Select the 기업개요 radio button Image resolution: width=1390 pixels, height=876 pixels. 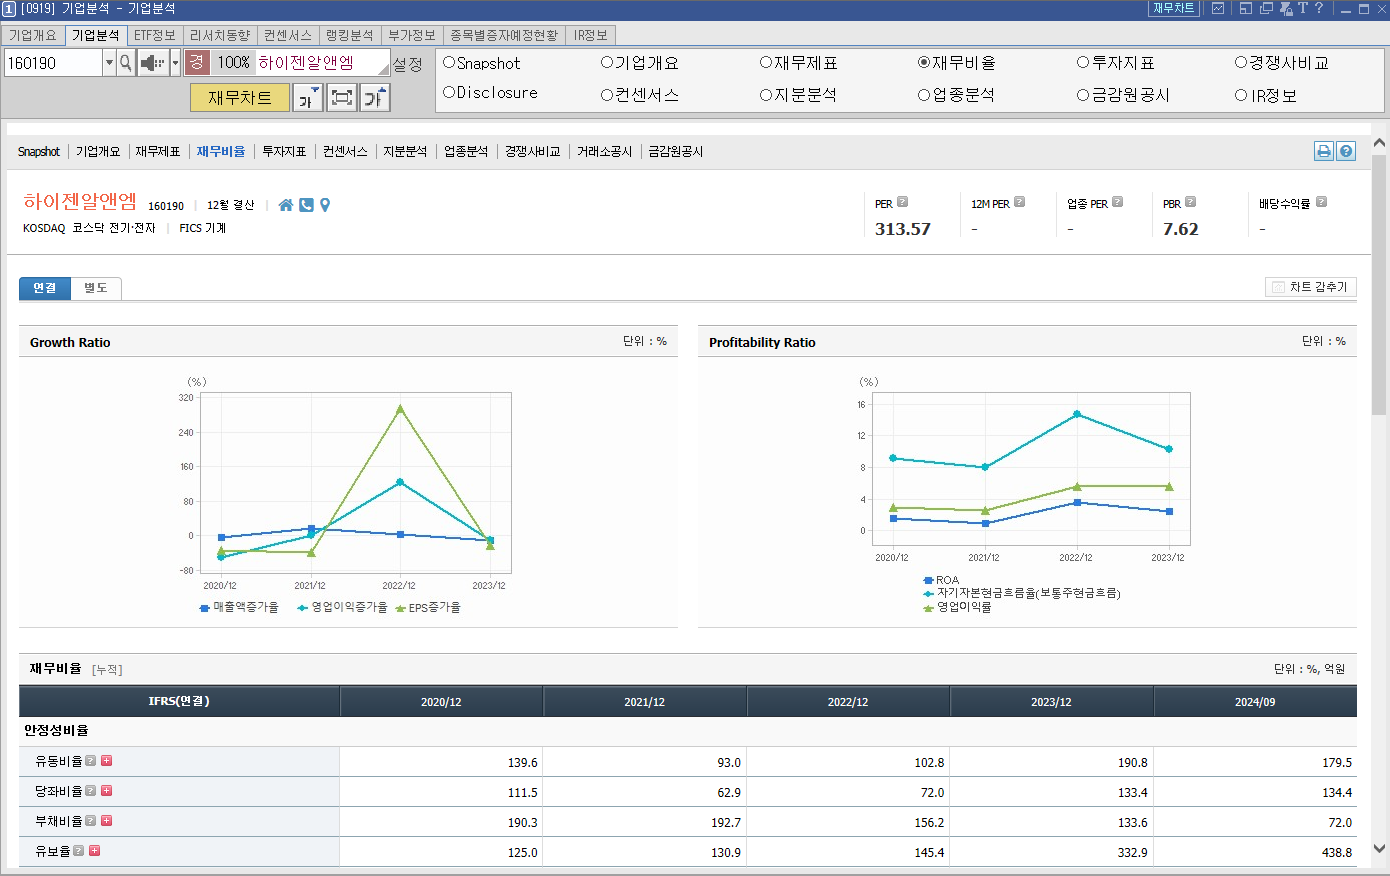[x=607, y=62]
